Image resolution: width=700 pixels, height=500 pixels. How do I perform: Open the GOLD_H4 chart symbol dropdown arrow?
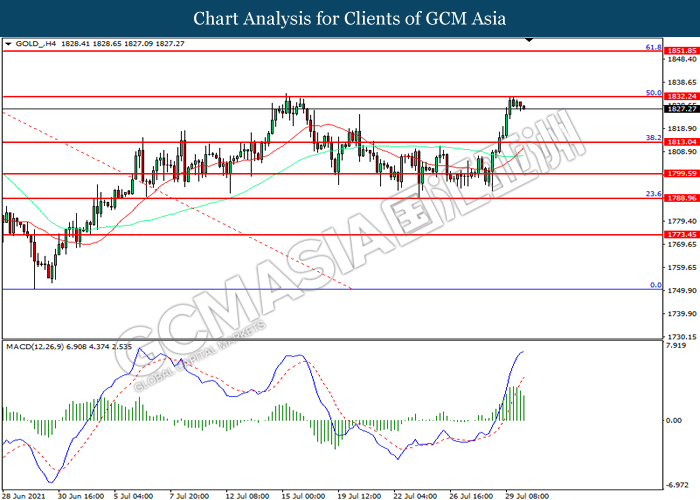pyautogui.click(x=8, y=44)
